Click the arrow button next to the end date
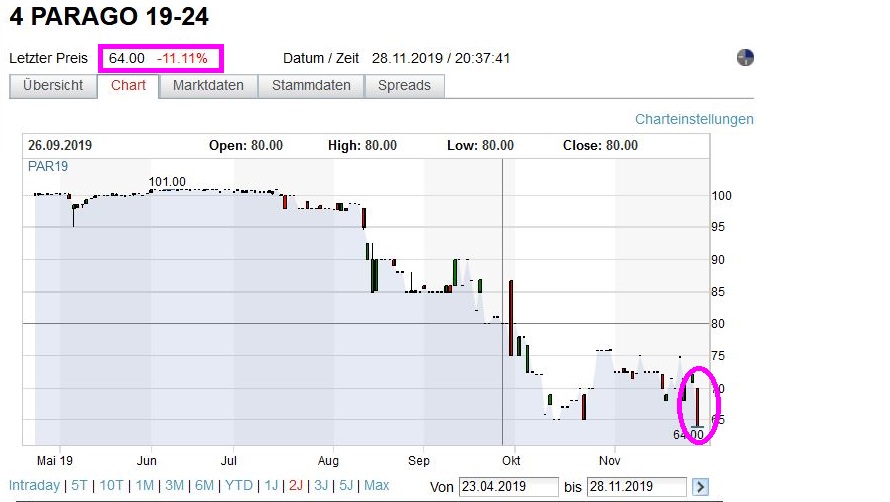Viewport: 890px width, 502px height. coord(701,487)
